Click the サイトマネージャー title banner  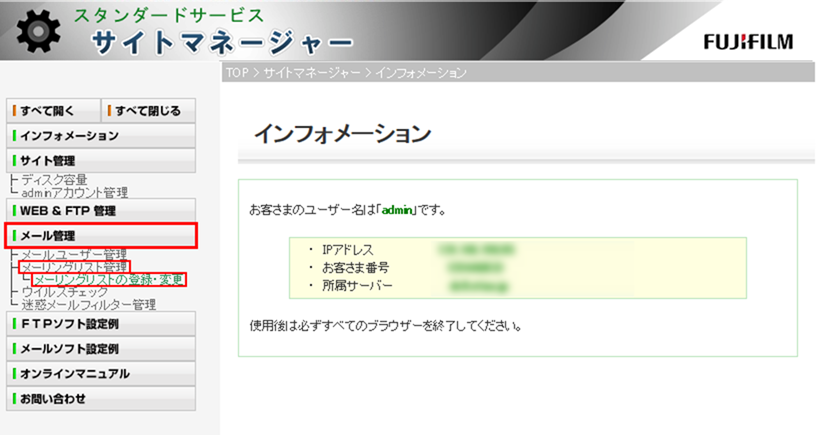click(x=220, y=43)
